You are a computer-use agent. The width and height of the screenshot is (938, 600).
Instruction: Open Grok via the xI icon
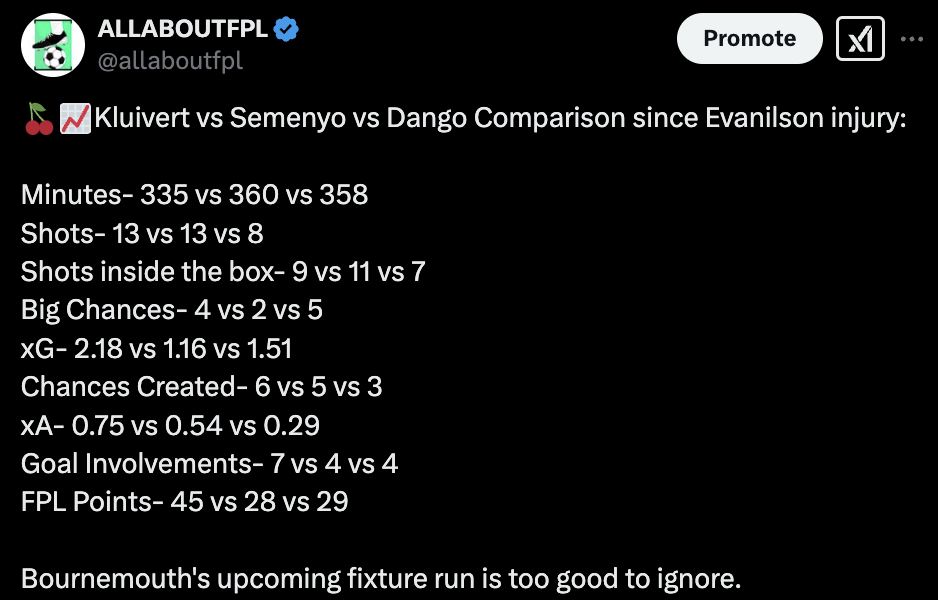[x=860, y=39]
